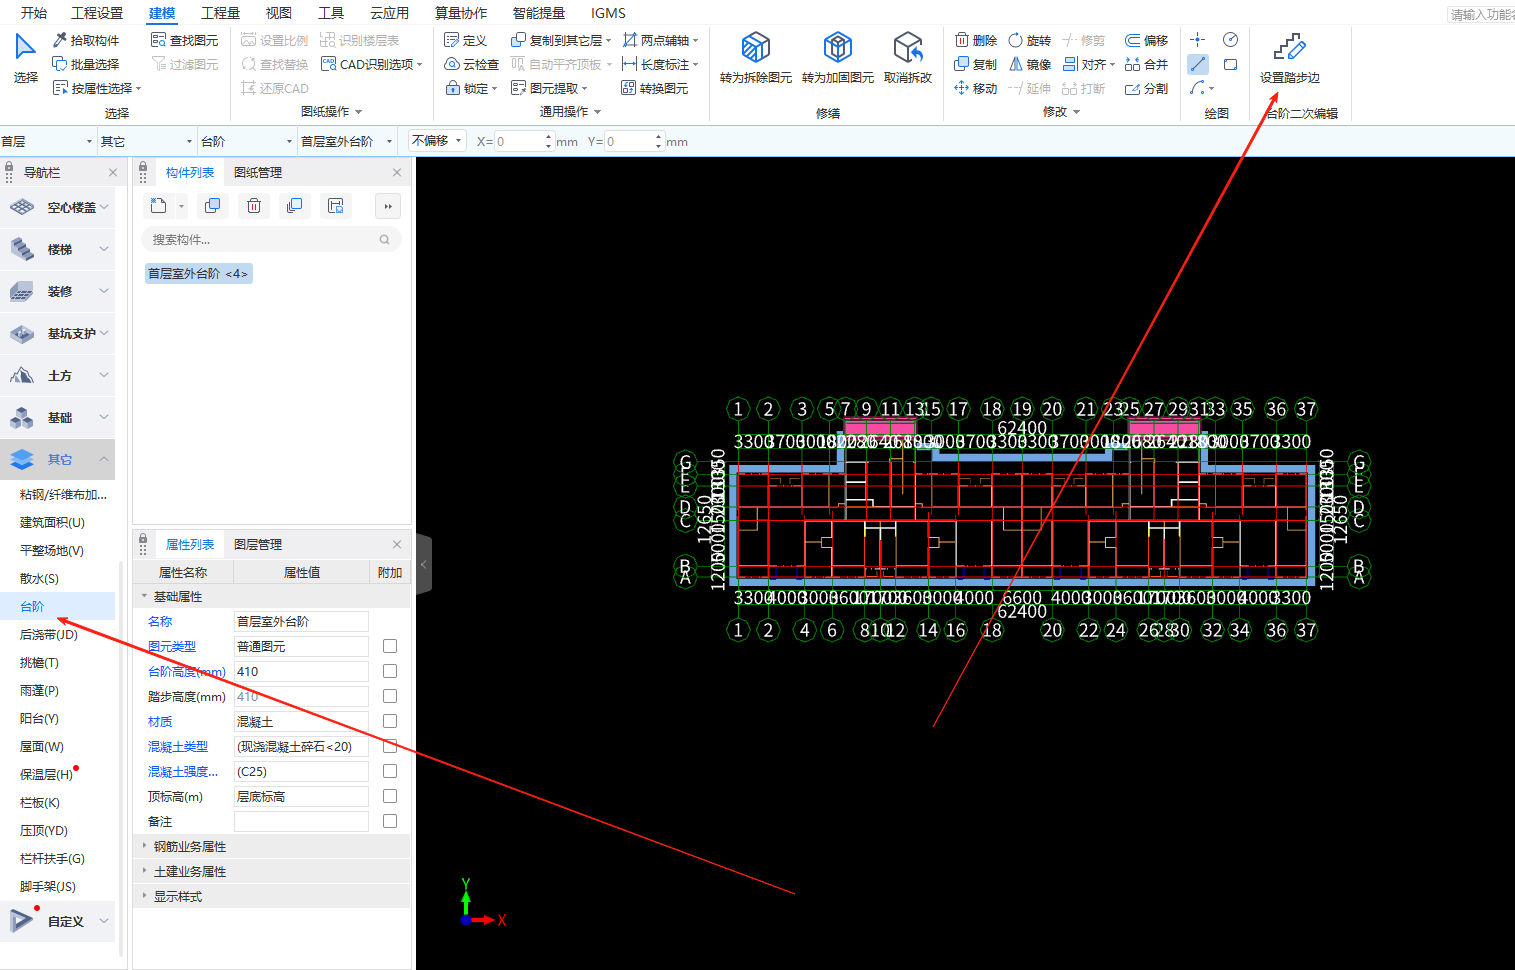This screenshot has height=970, width=1515.
Task: Expand the 土方 navigation group
Action: tap(57, 375)
